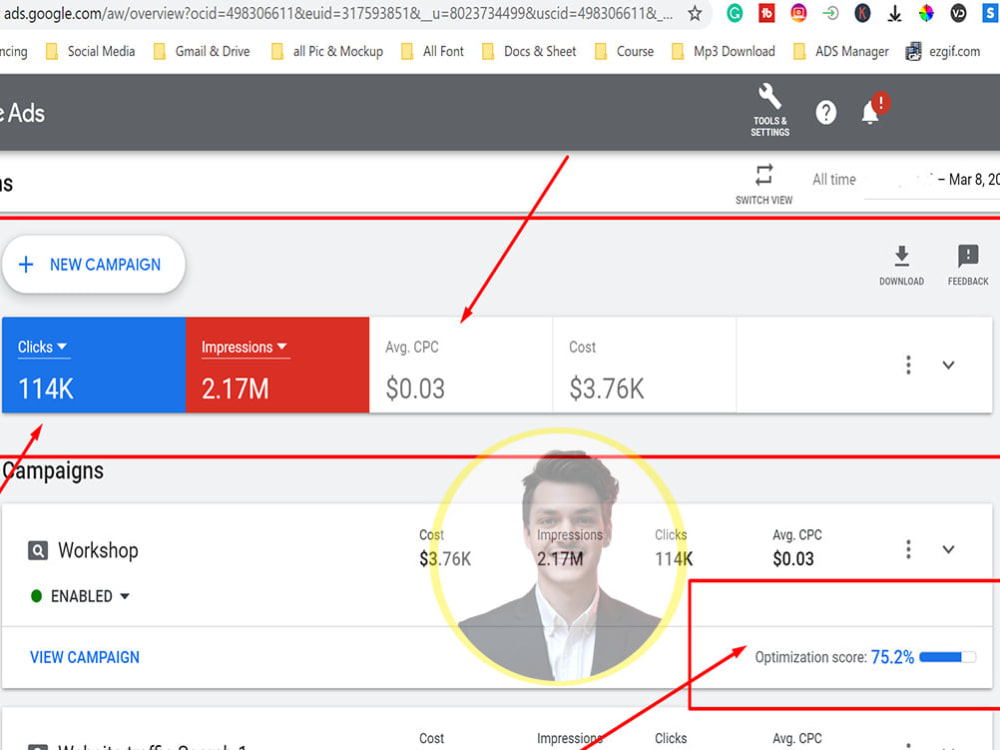
Task: Open the Impressions metric dropdown
Action: (244, 347)
